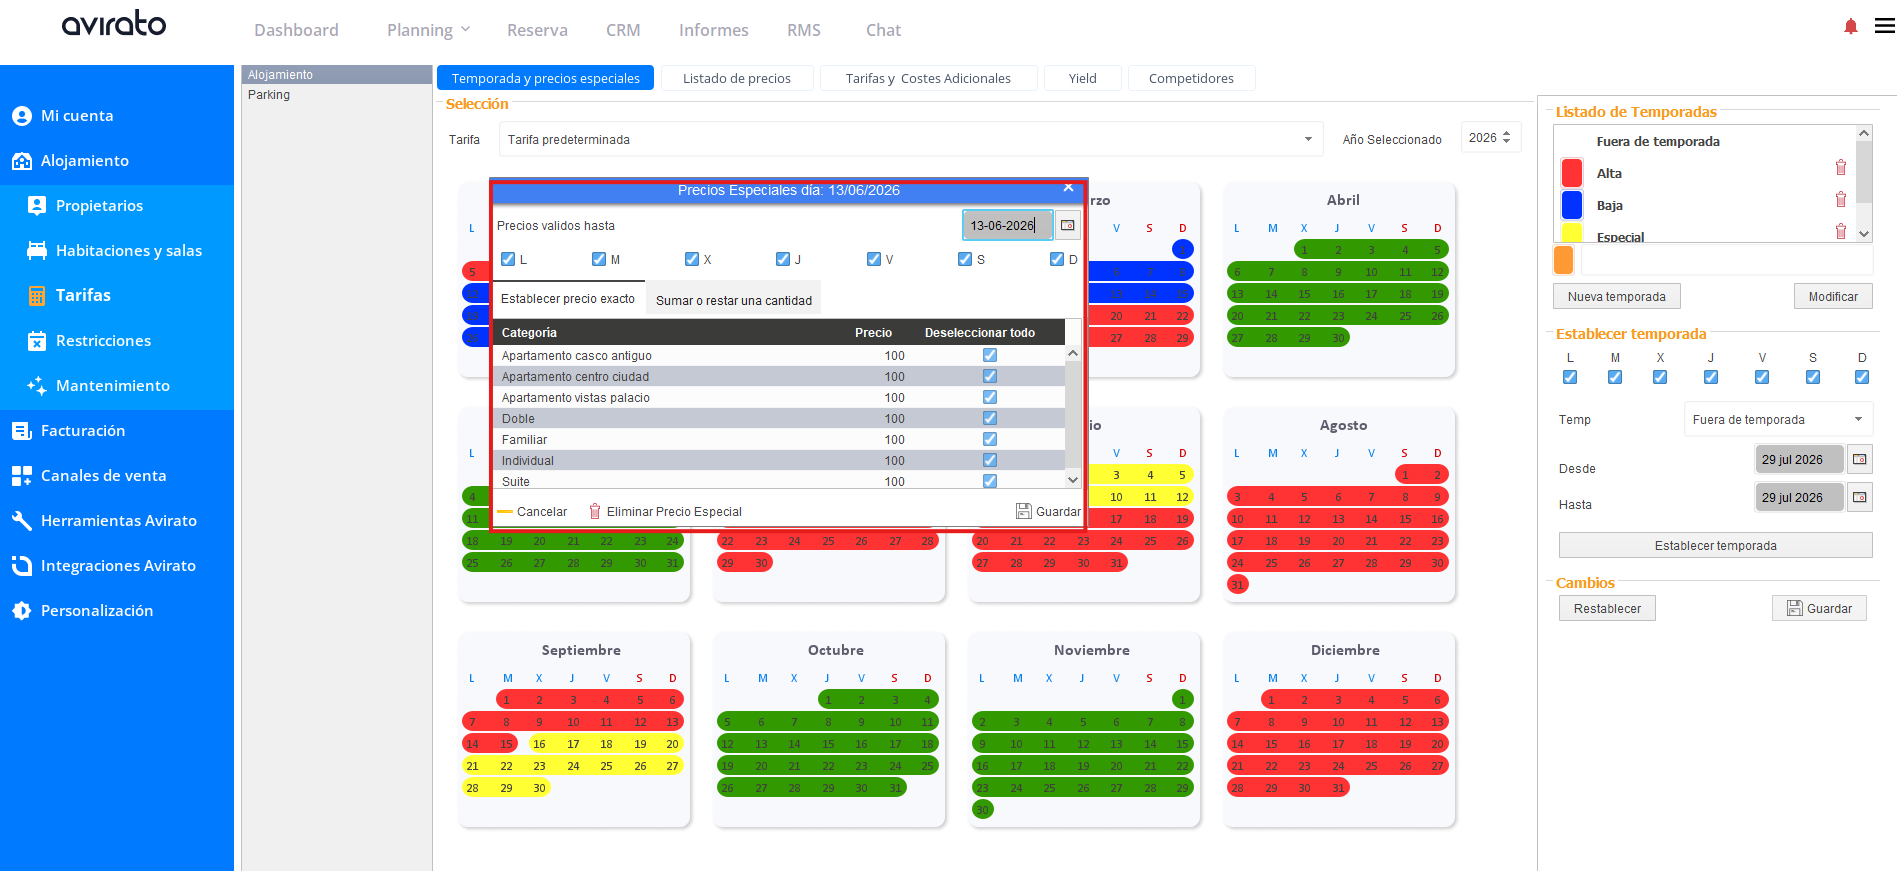Open the Listado de precios tab
Image resolution: width=1897 pixels, height=871 pixels.
[736, 78]
